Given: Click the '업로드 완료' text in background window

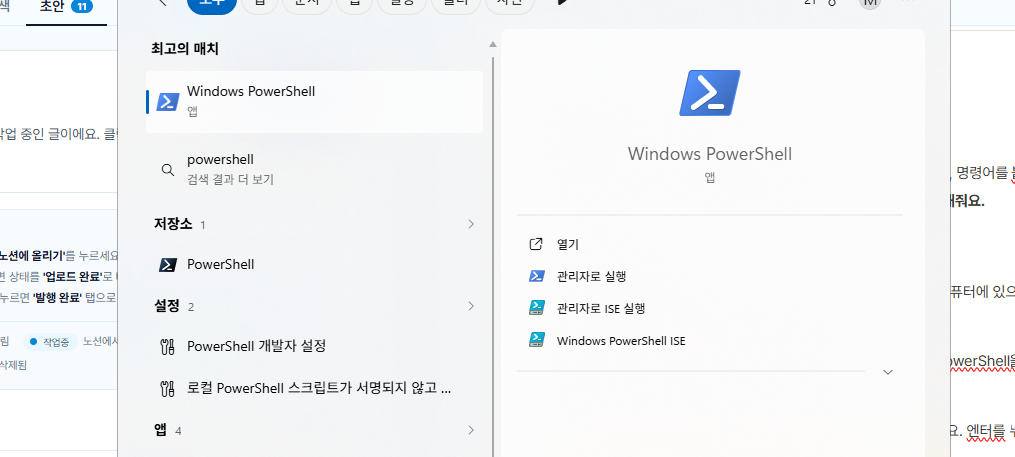Looking at the screenshot, I should 72,276.
